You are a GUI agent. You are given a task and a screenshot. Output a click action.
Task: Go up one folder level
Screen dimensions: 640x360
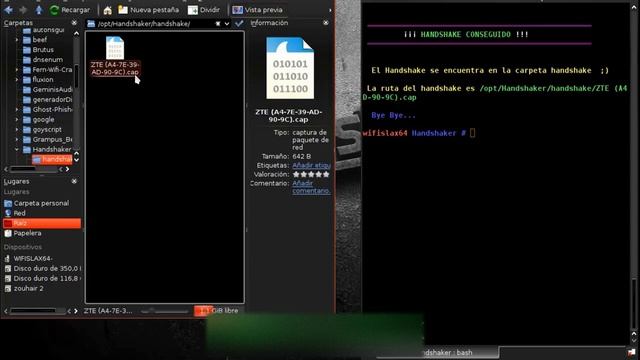39,10
